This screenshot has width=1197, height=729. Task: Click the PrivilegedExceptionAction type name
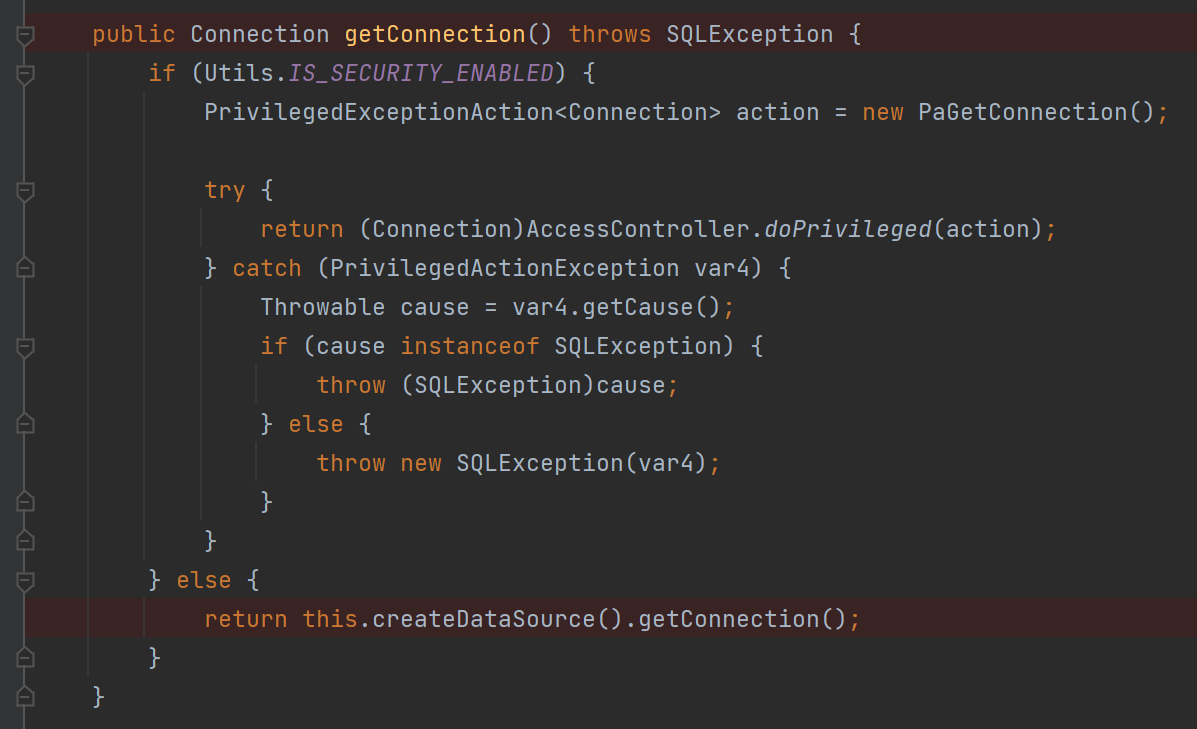coord(378,112)
